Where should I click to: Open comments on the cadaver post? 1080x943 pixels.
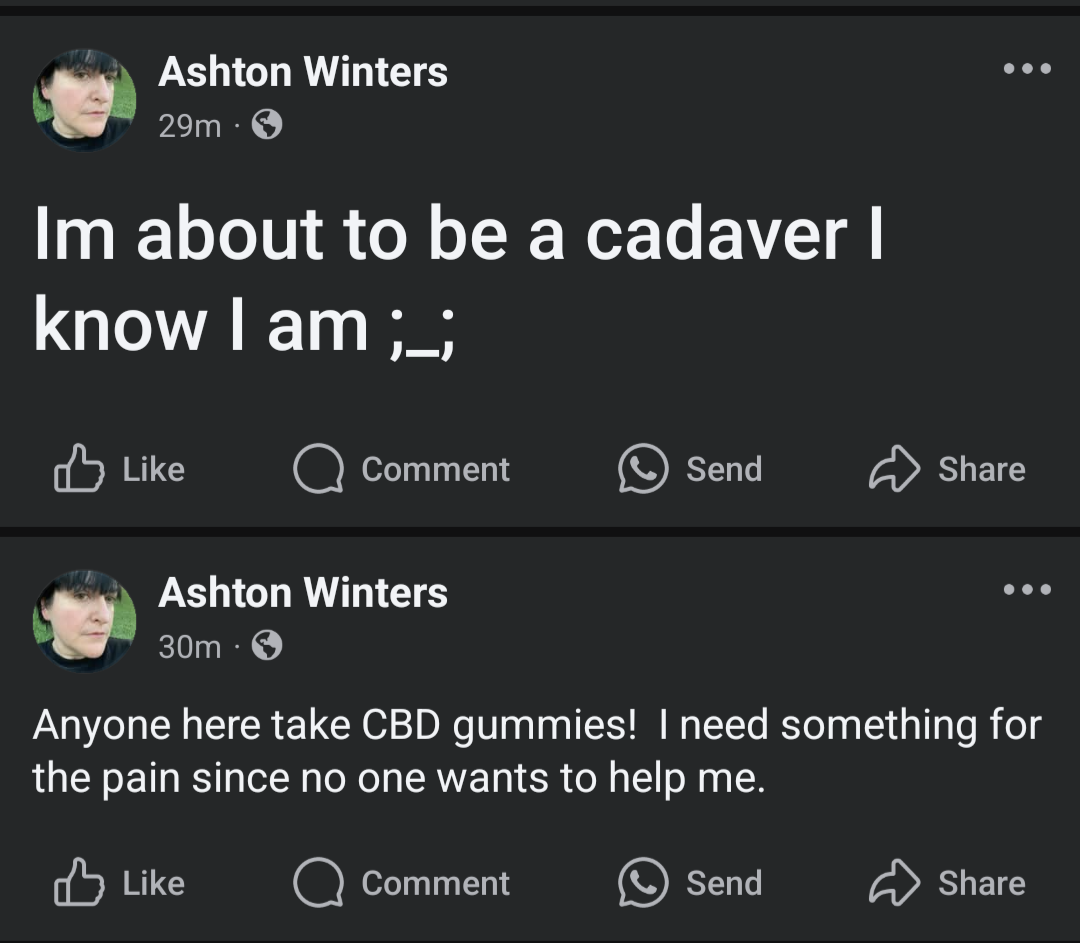point(401,469)
